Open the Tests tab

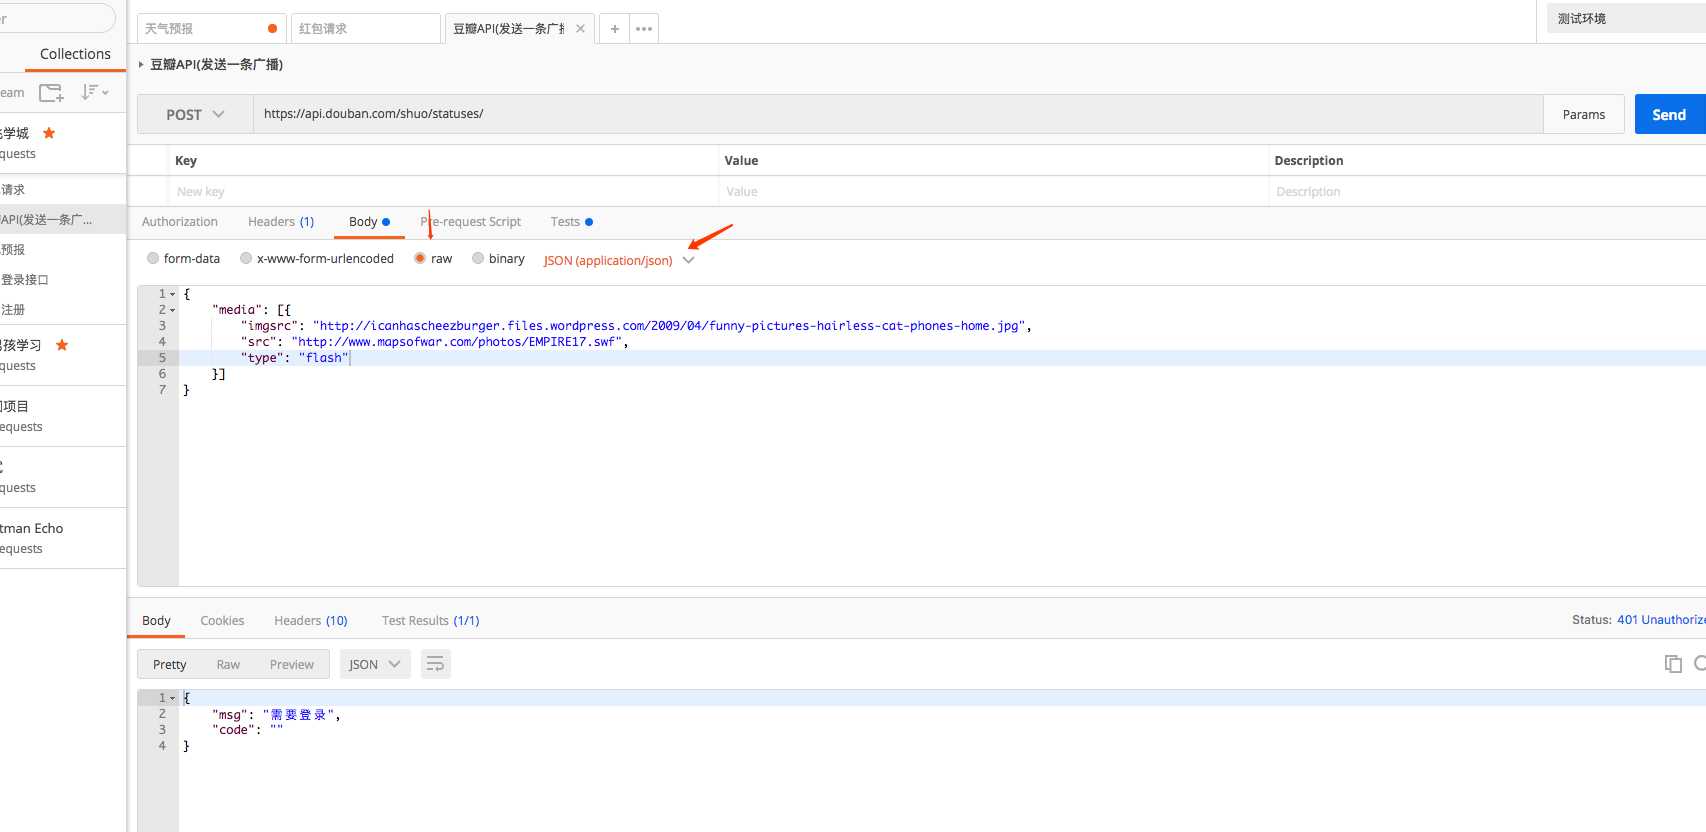[571, 222]
